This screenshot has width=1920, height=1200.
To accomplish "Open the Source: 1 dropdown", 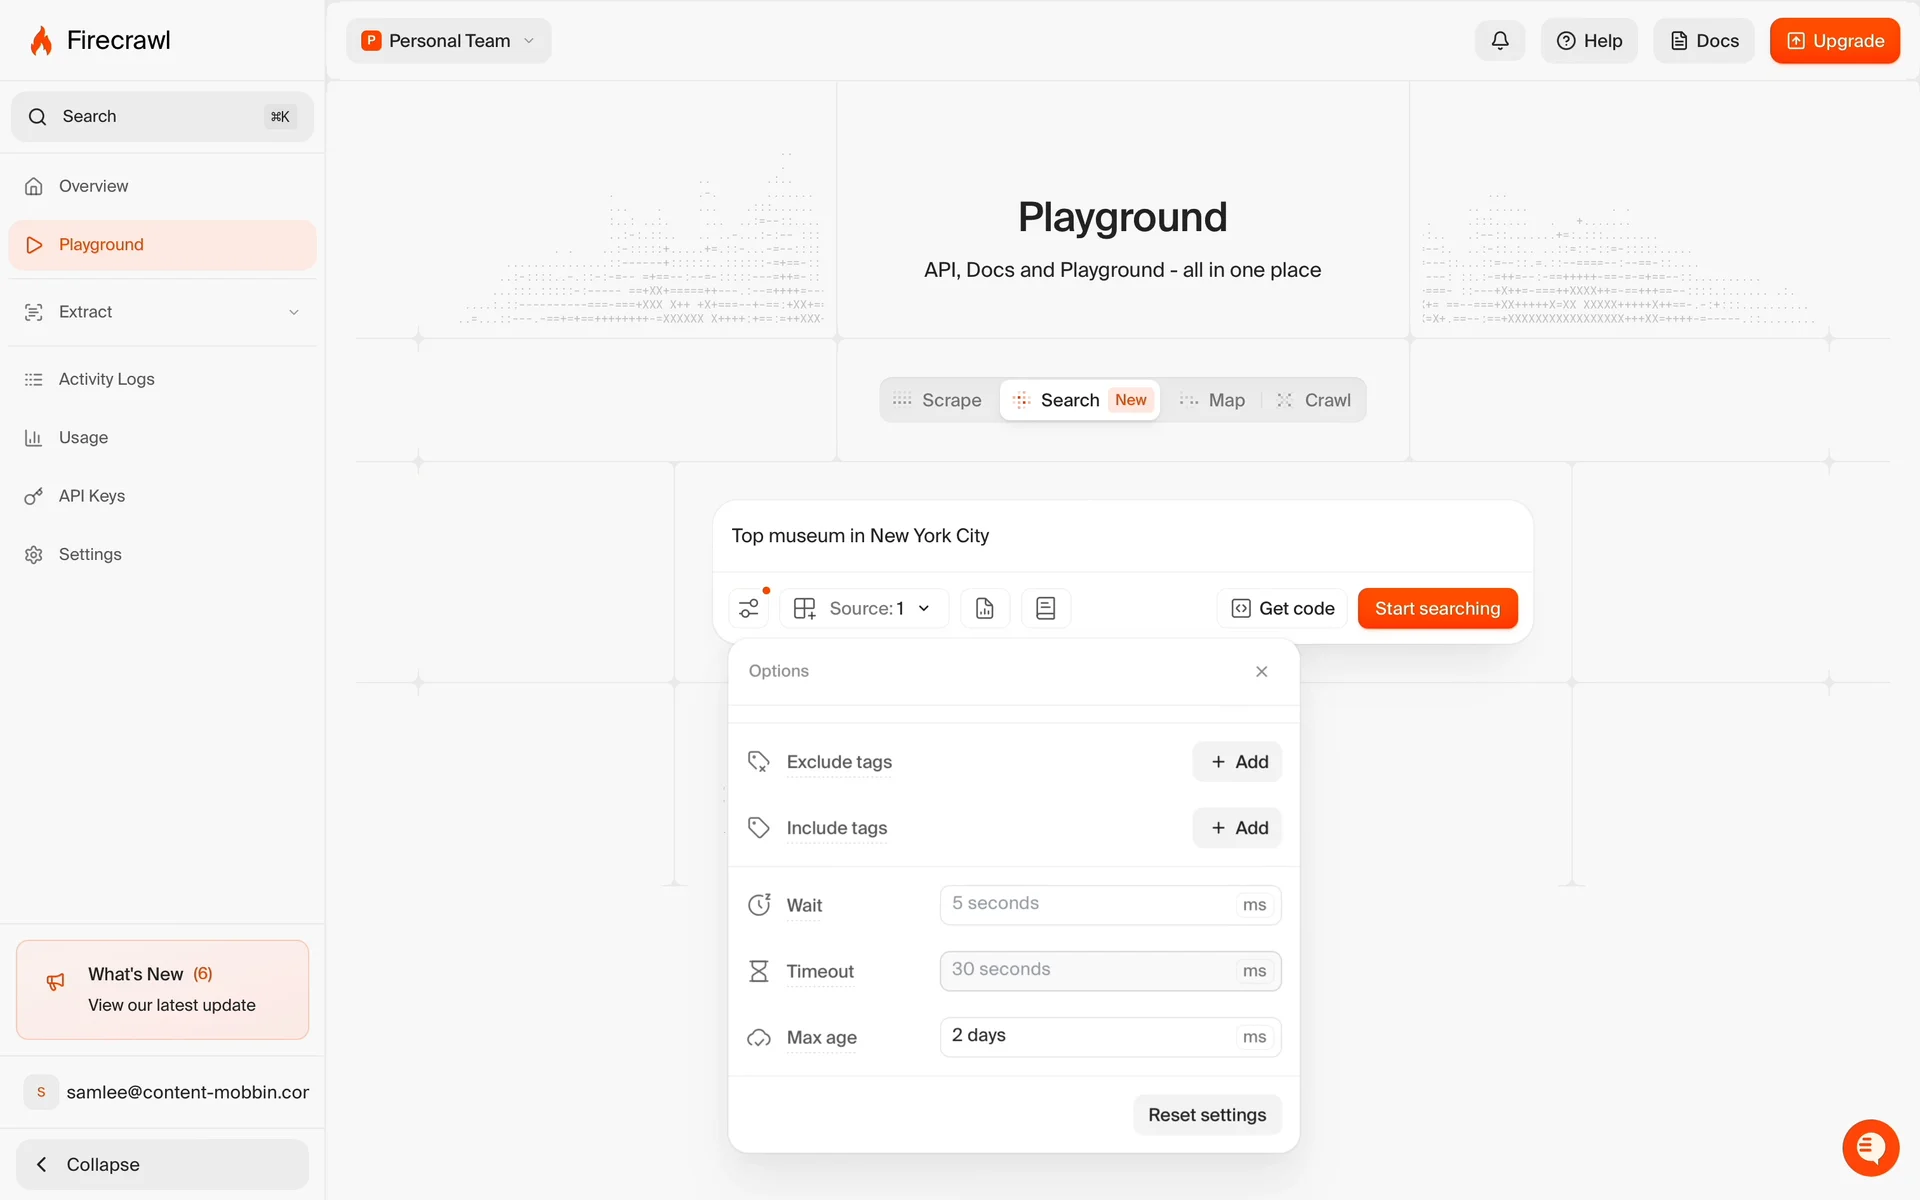I will coord(865,608).
